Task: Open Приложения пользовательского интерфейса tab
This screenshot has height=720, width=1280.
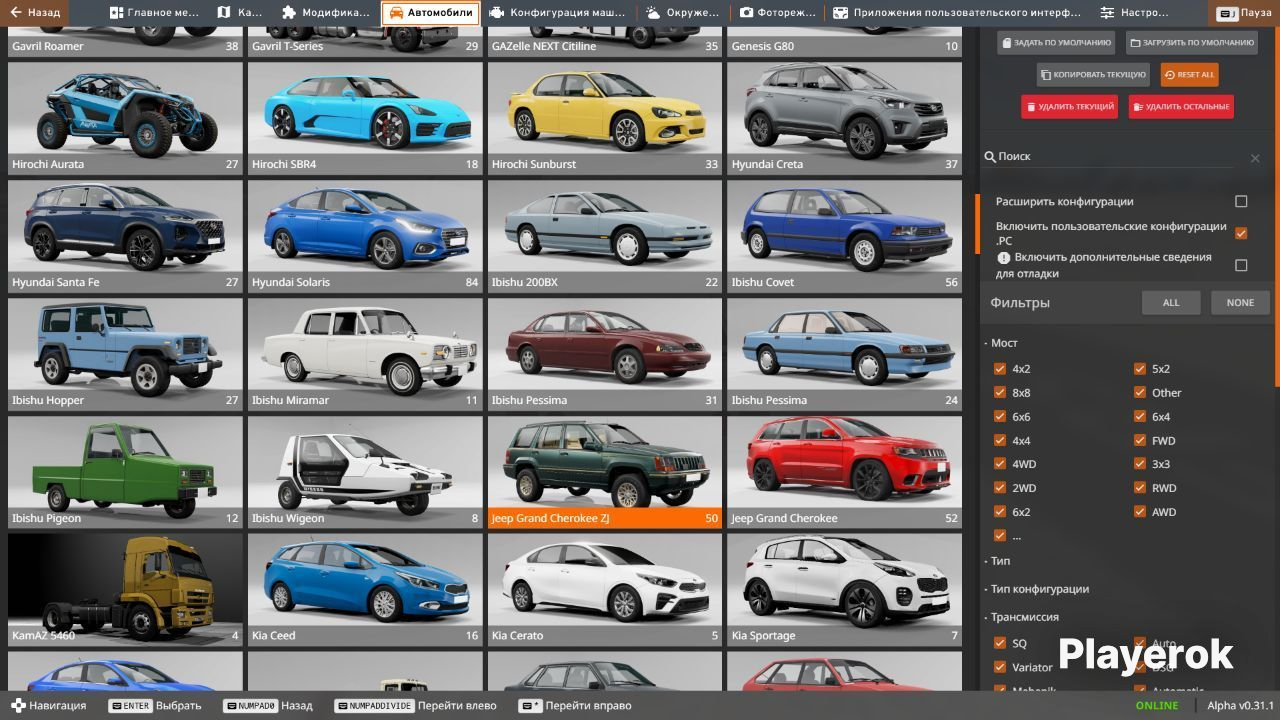Action: pyautogui.click(x=958, y=13)
